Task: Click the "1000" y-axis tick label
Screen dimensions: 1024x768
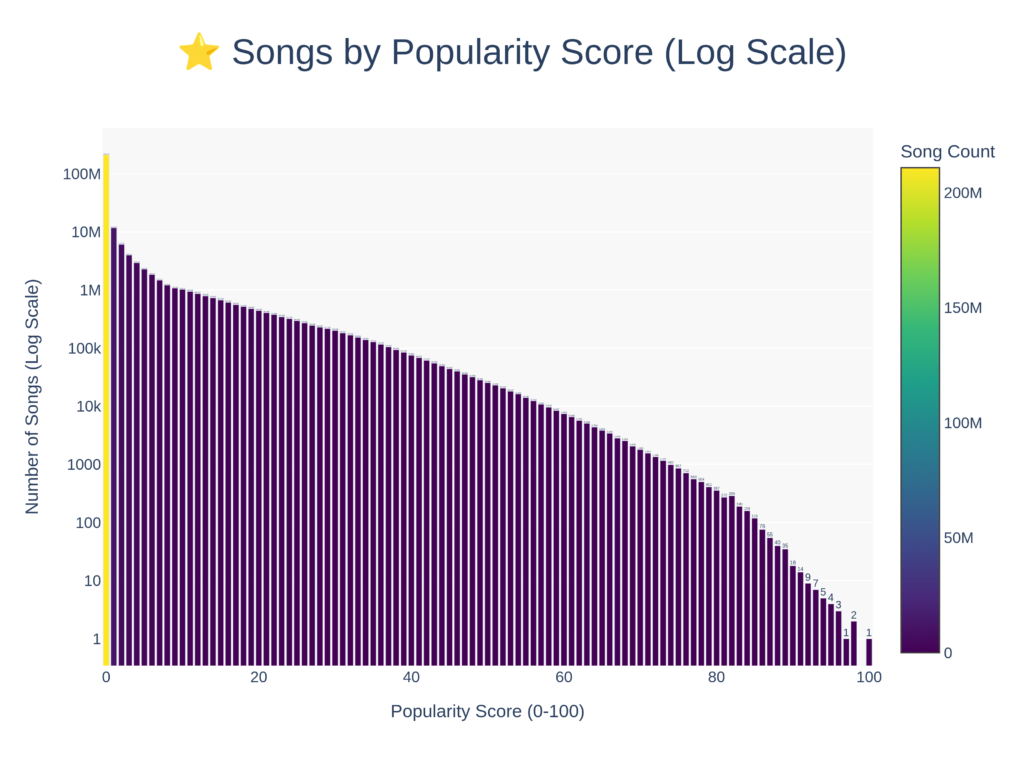Action: click(x=84, y=465)
